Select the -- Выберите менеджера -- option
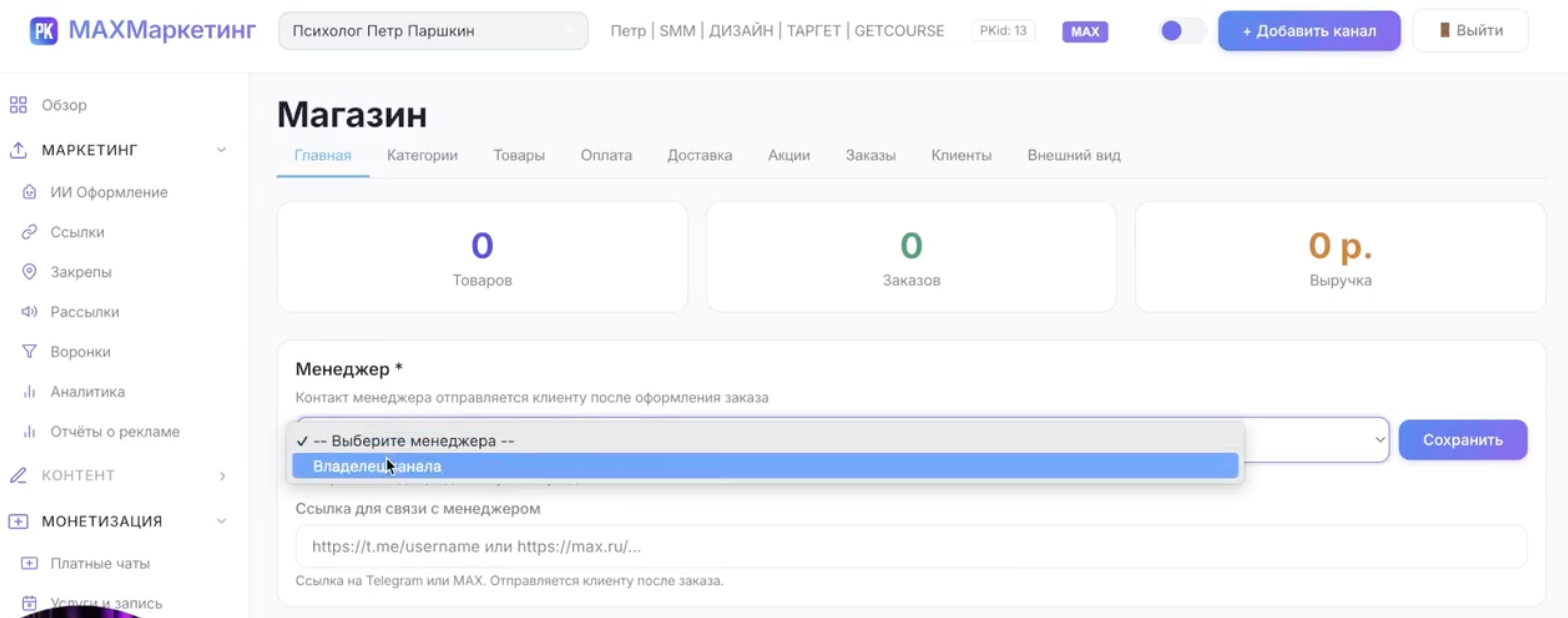The width and height of the screenshot is (1568, 618). (x=765, y=441)
